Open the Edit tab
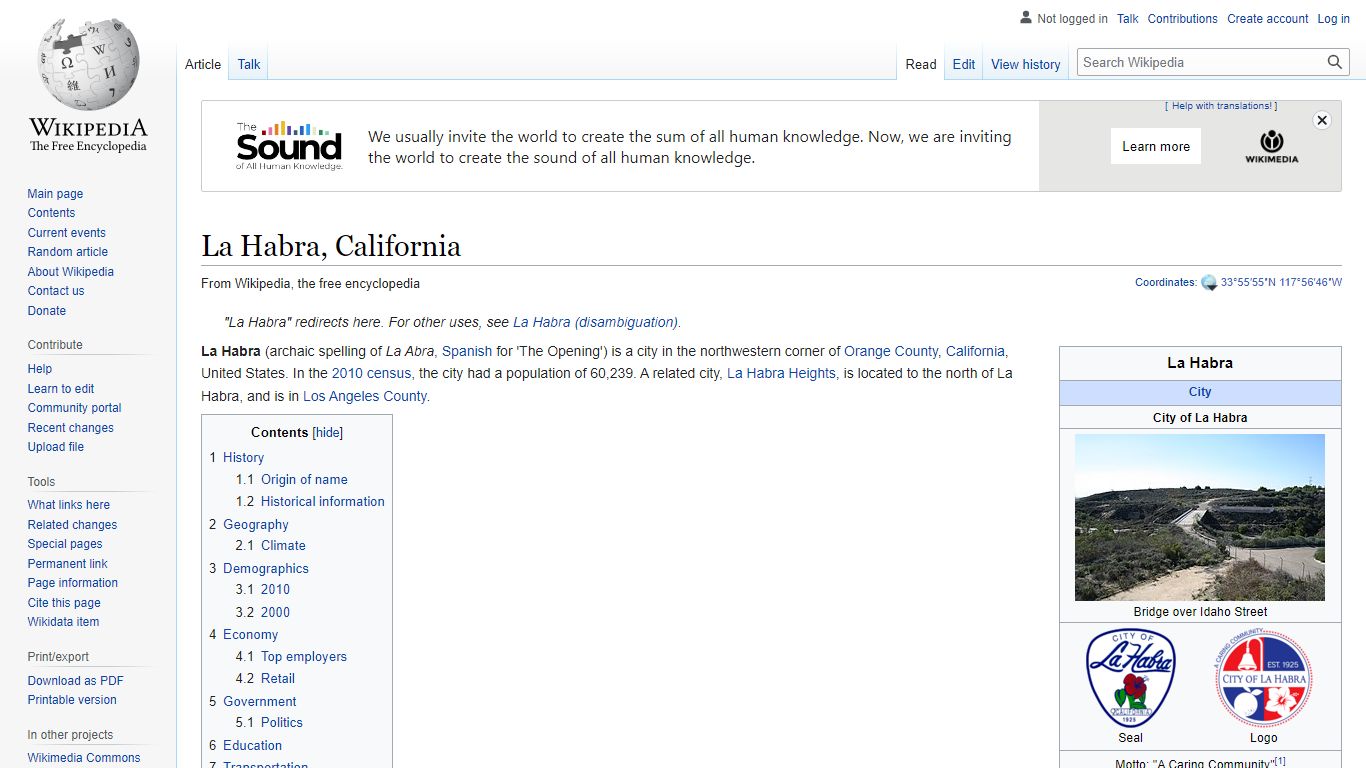The image size is (1366, 768). point(964,64)
